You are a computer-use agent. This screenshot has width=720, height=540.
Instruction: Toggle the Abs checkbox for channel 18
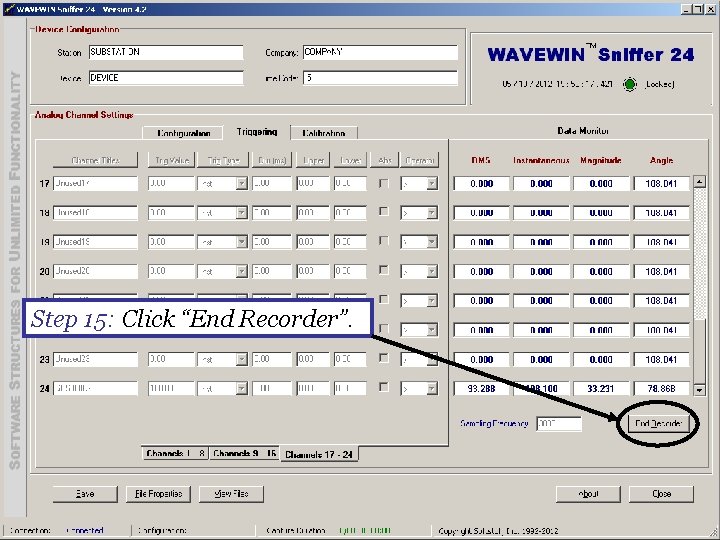click(x=384, y=212)
